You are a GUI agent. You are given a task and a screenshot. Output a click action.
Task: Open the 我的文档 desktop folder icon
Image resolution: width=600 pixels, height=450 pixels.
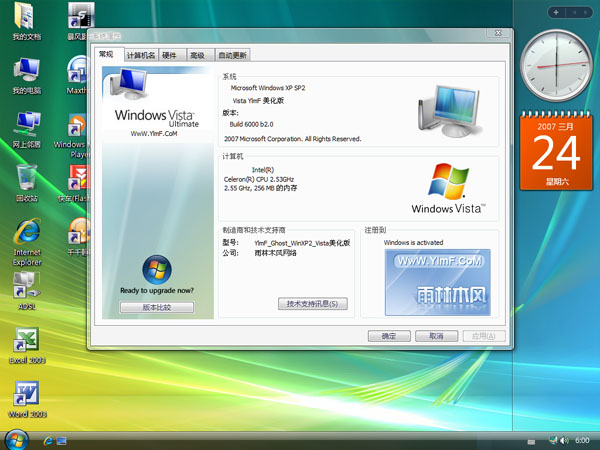click(26, 21)
